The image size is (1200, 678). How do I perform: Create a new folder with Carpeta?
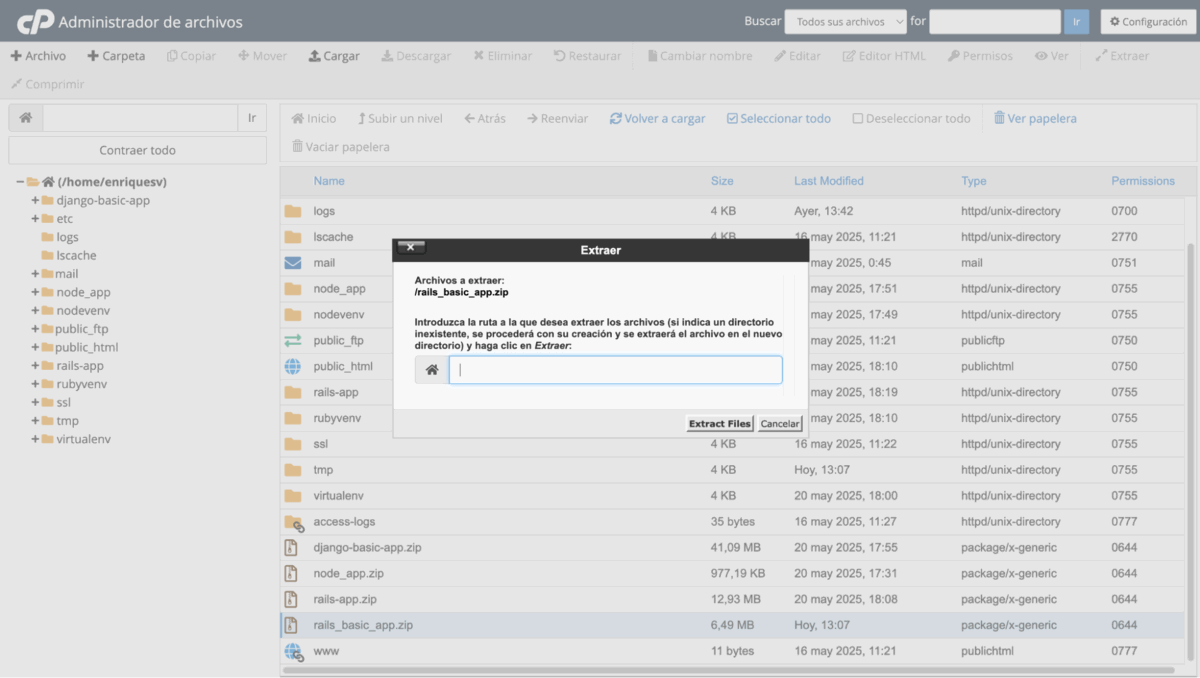(116, 56)
